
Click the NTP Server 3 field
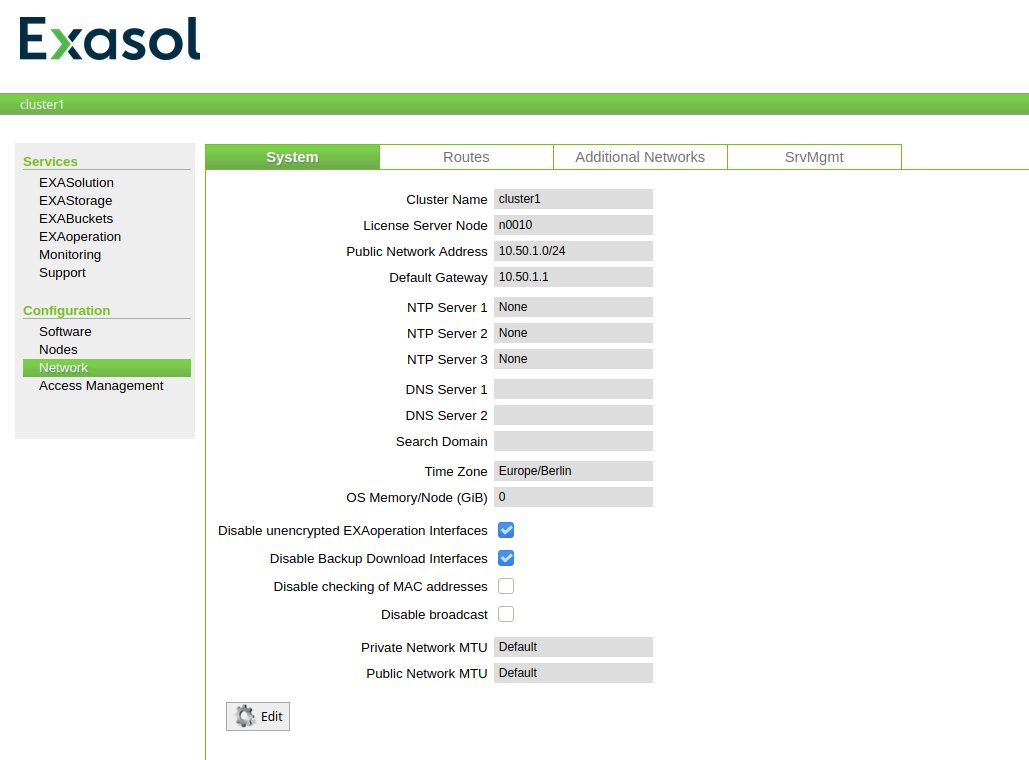(574, 359)
